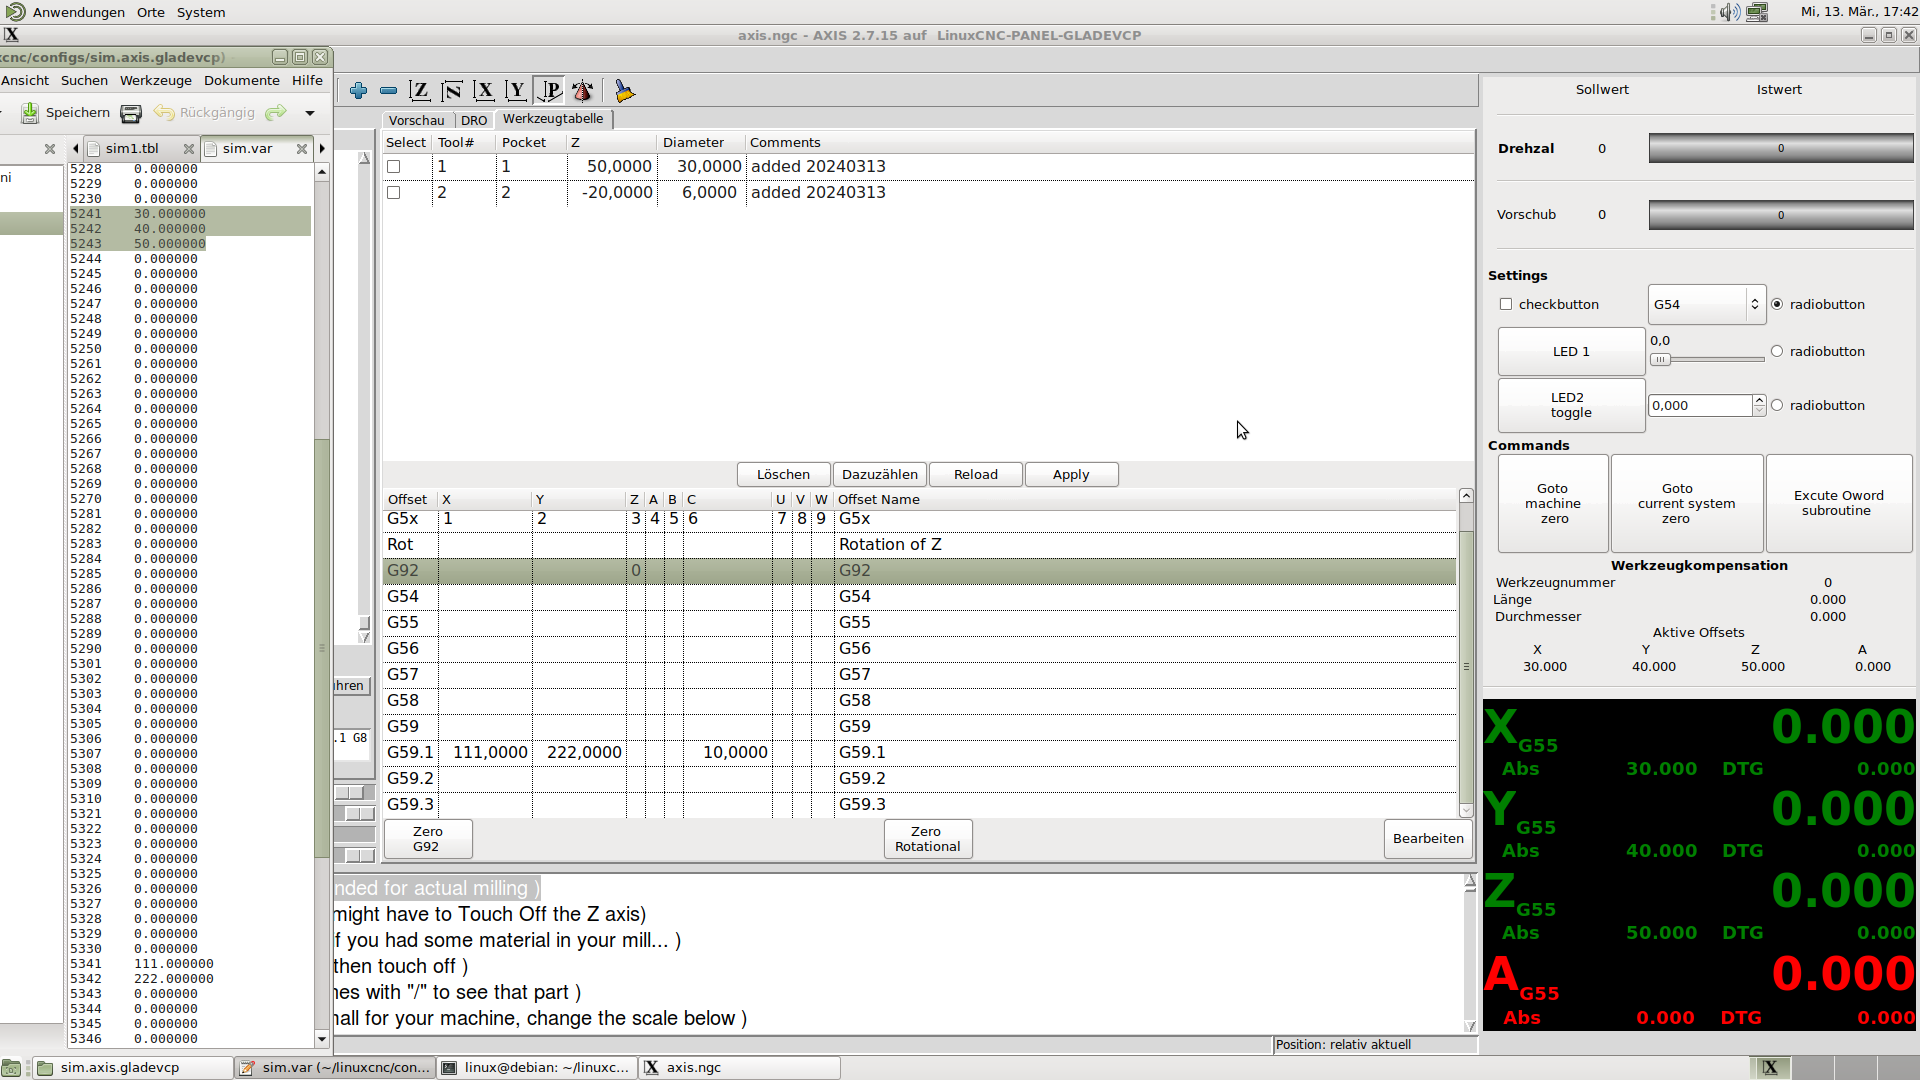
Task: Click the Dazuzählen button
Action: [x=880, y=475]
